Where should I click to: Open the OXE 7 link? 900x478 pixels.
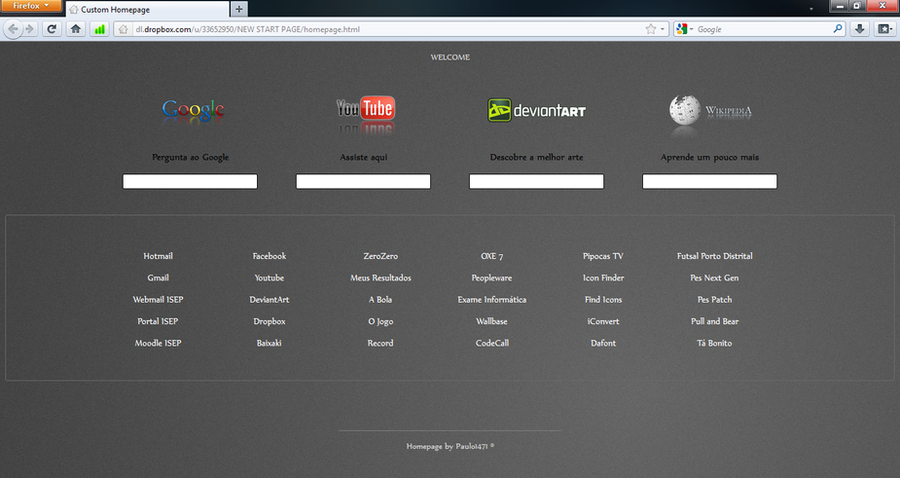point(492,256)
